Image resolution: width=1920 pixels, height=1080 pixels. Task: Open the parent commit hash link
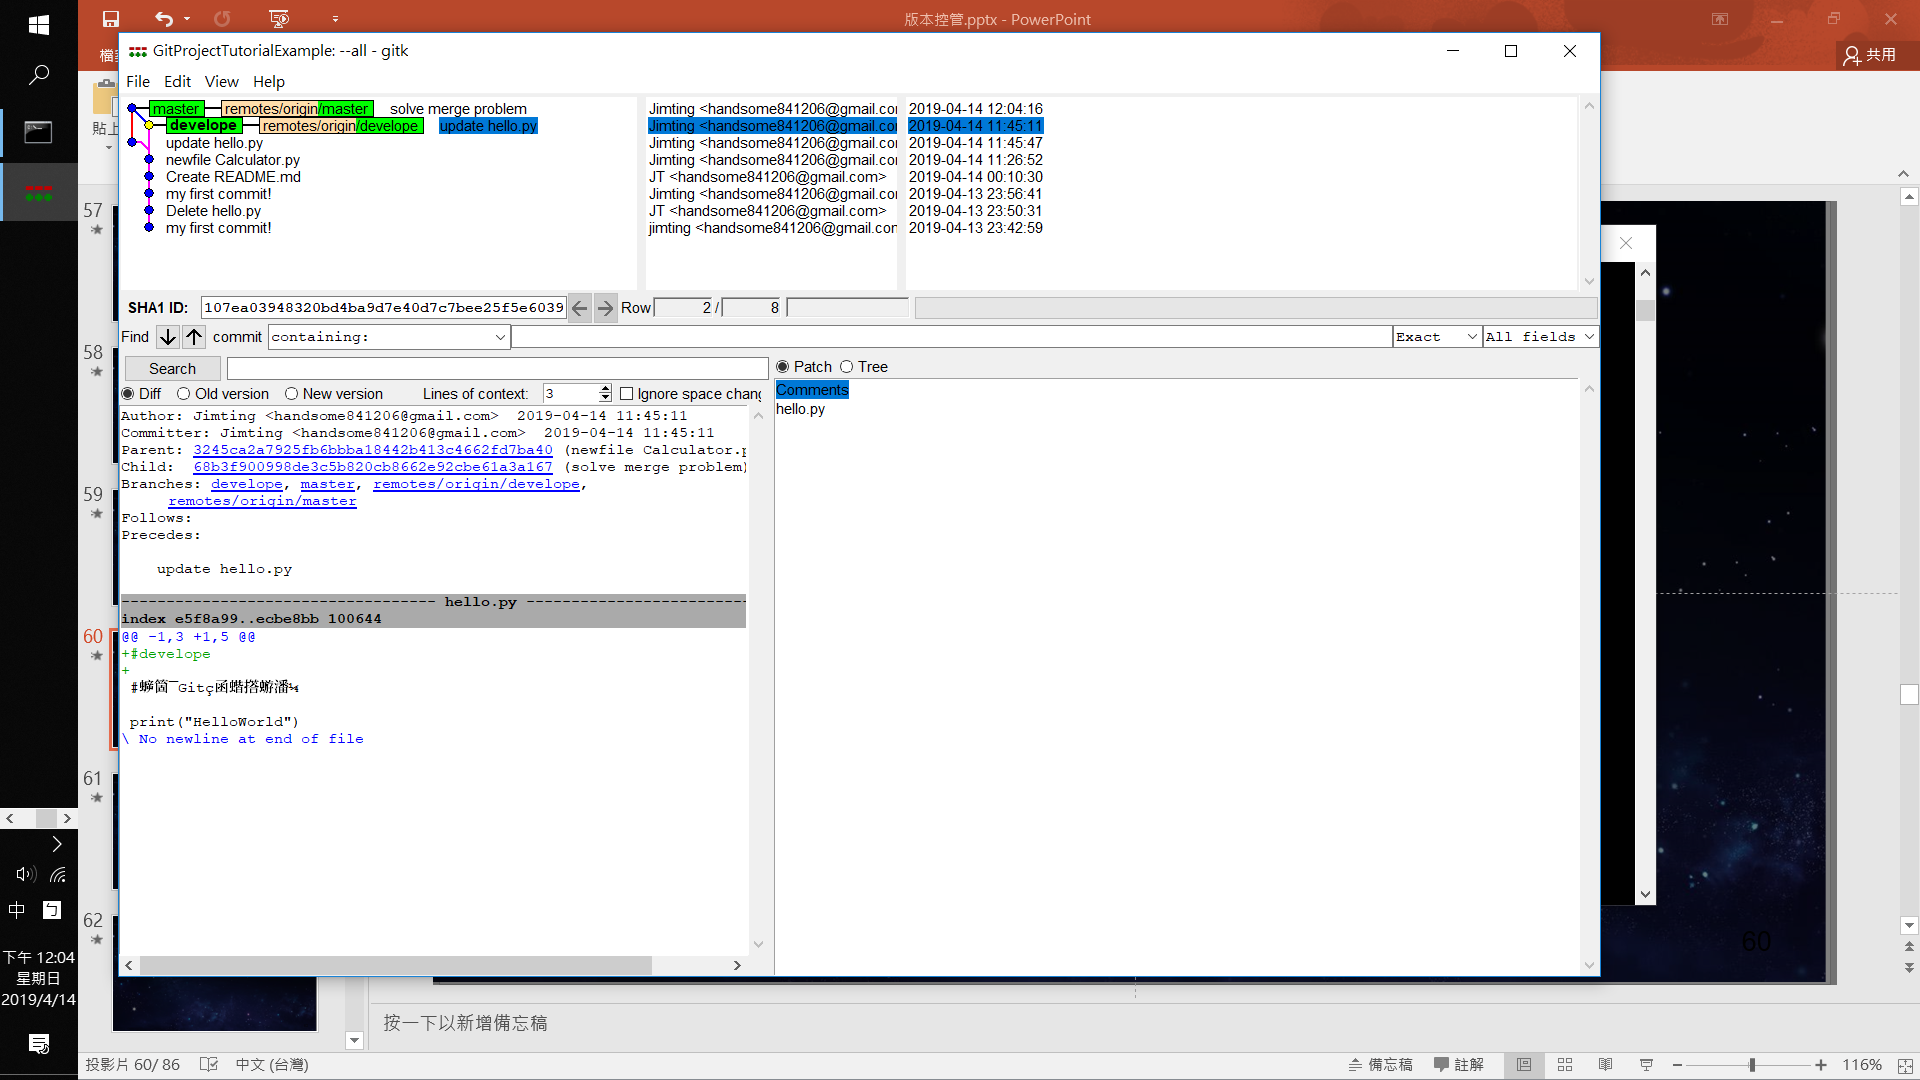coord(372,450)
